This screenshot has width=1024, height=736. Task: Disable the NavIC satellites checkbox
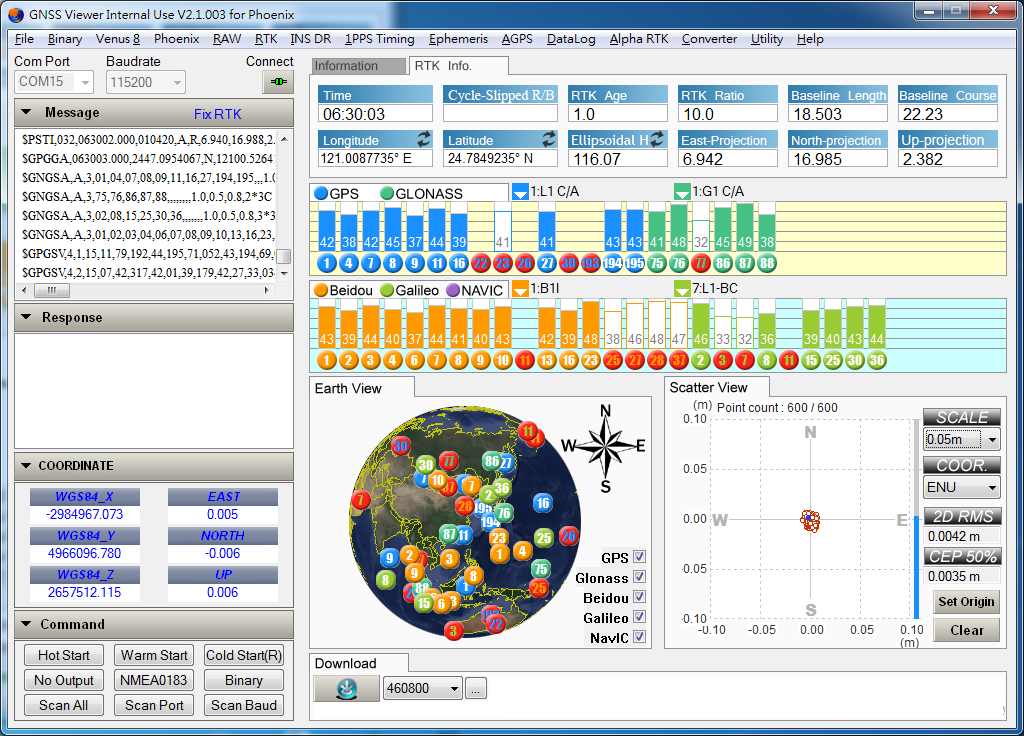coord(639,637)
